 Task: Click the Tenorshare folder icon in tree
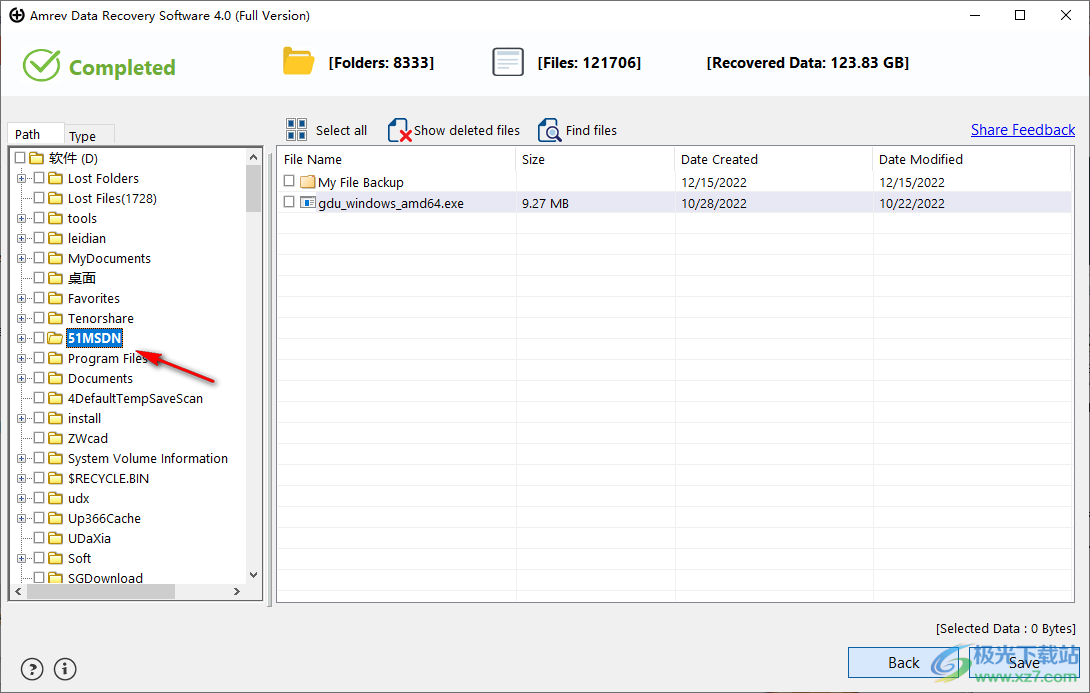56,318
